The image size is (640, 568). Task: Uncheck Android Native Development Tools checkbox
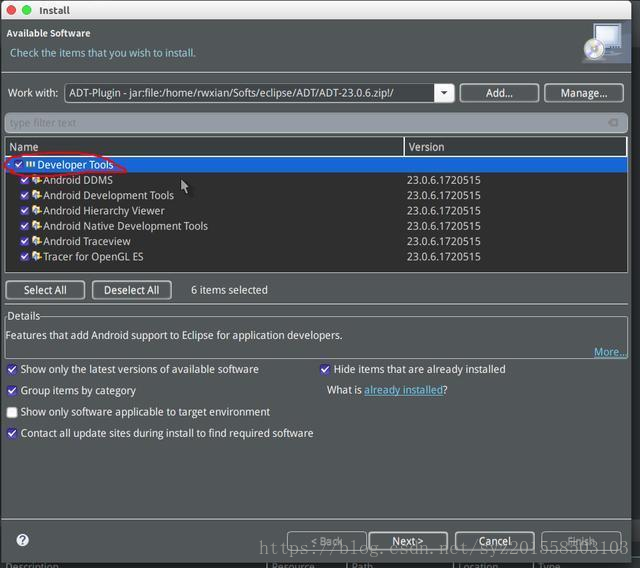click(24, 226)
